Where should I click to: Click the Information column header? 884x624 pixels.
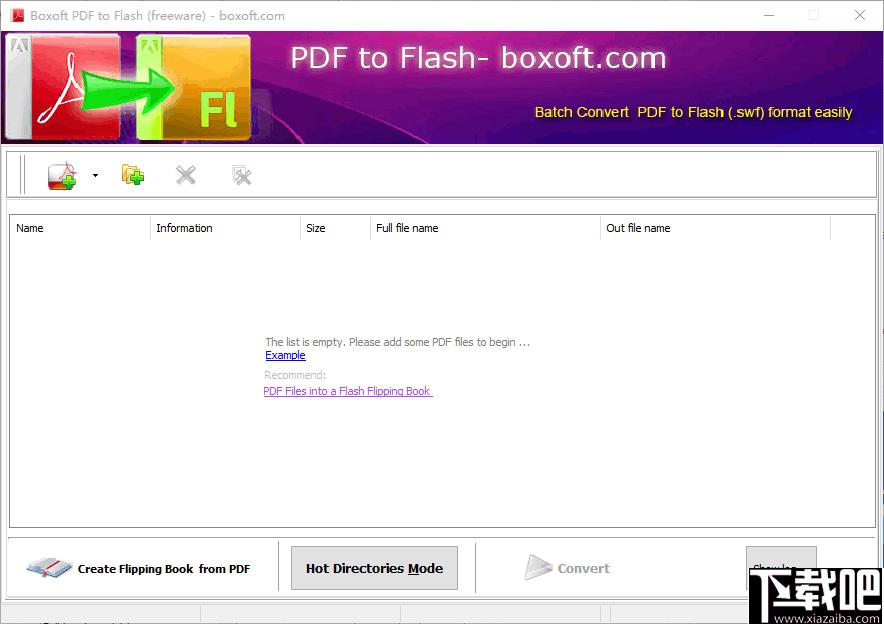(x=225, y=228)
